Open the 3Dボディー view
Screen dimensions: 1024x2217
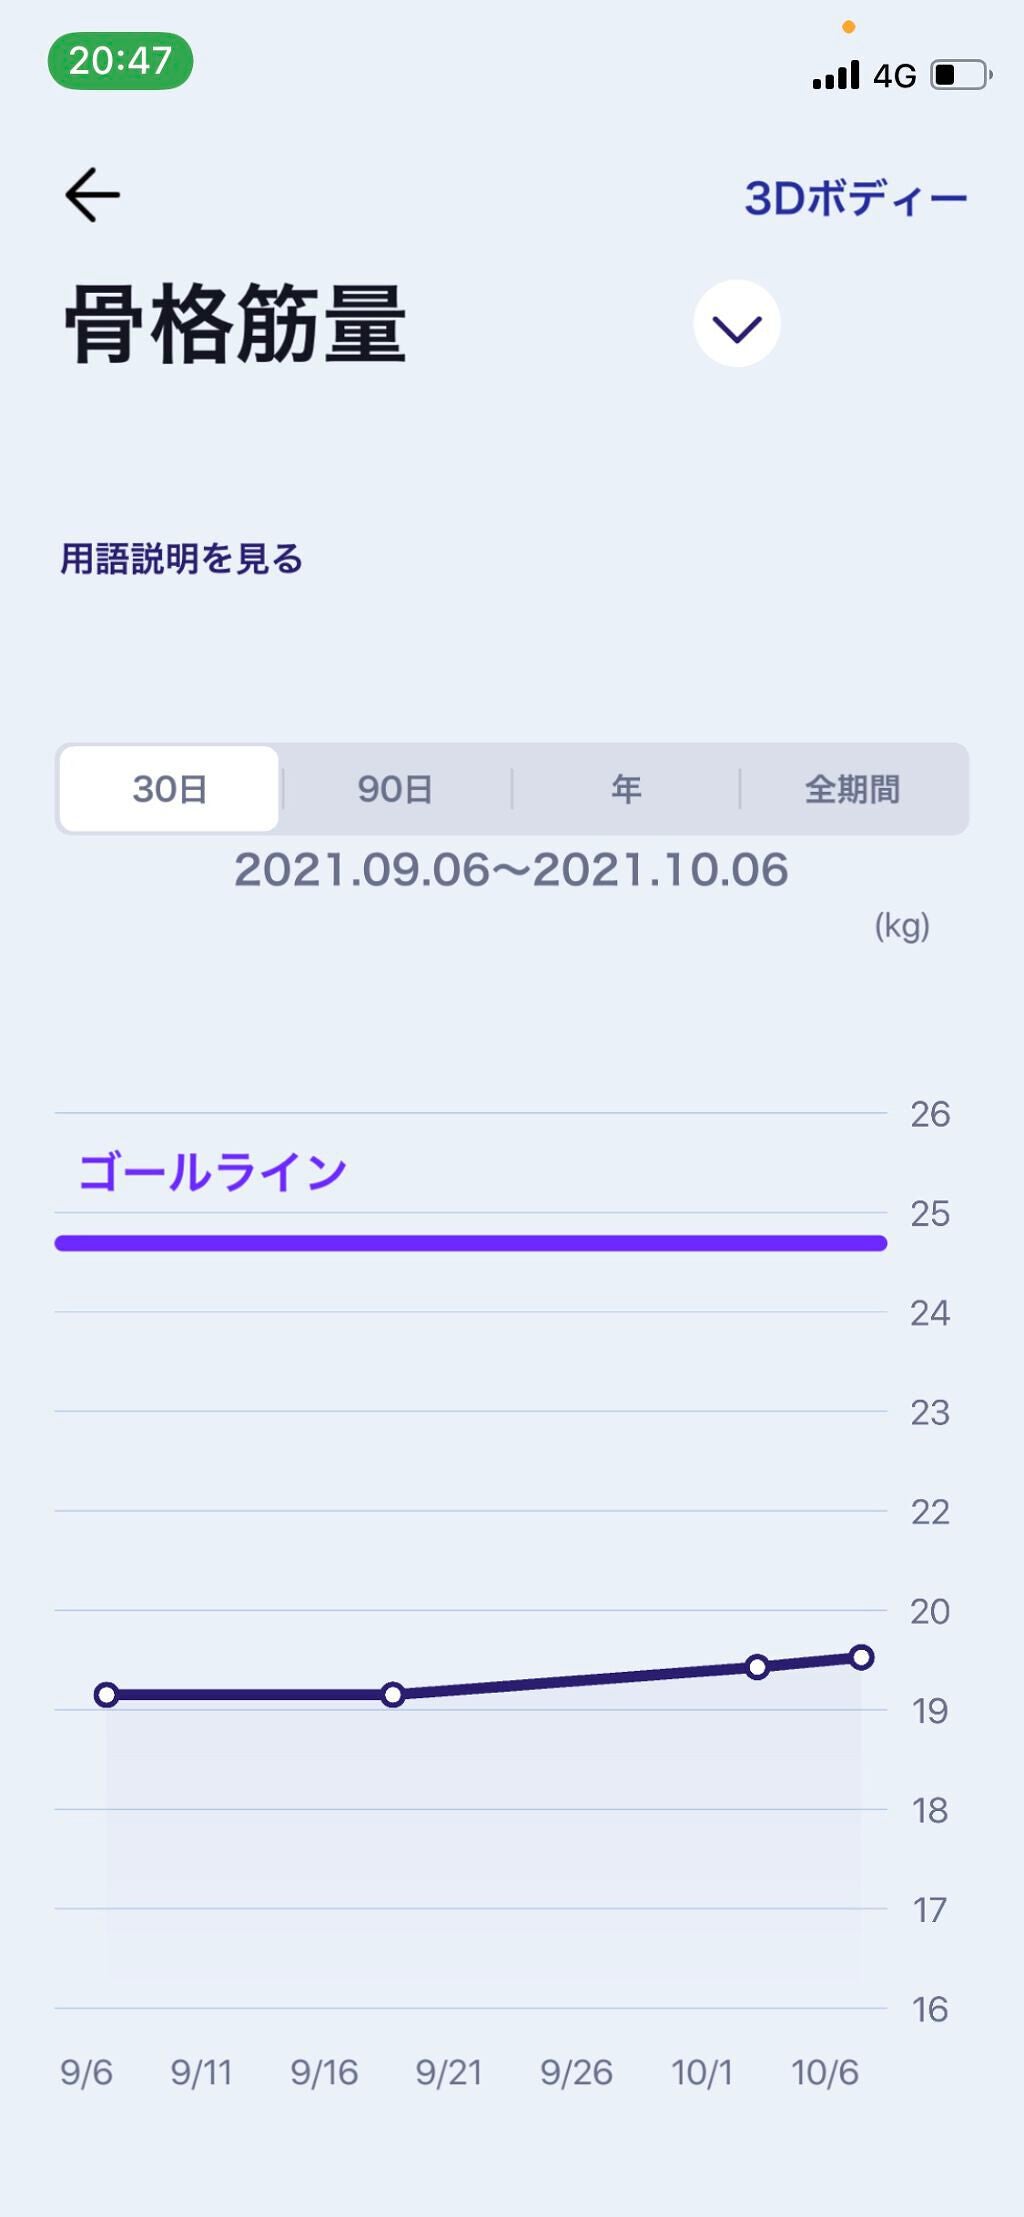[x=855, y=198]
